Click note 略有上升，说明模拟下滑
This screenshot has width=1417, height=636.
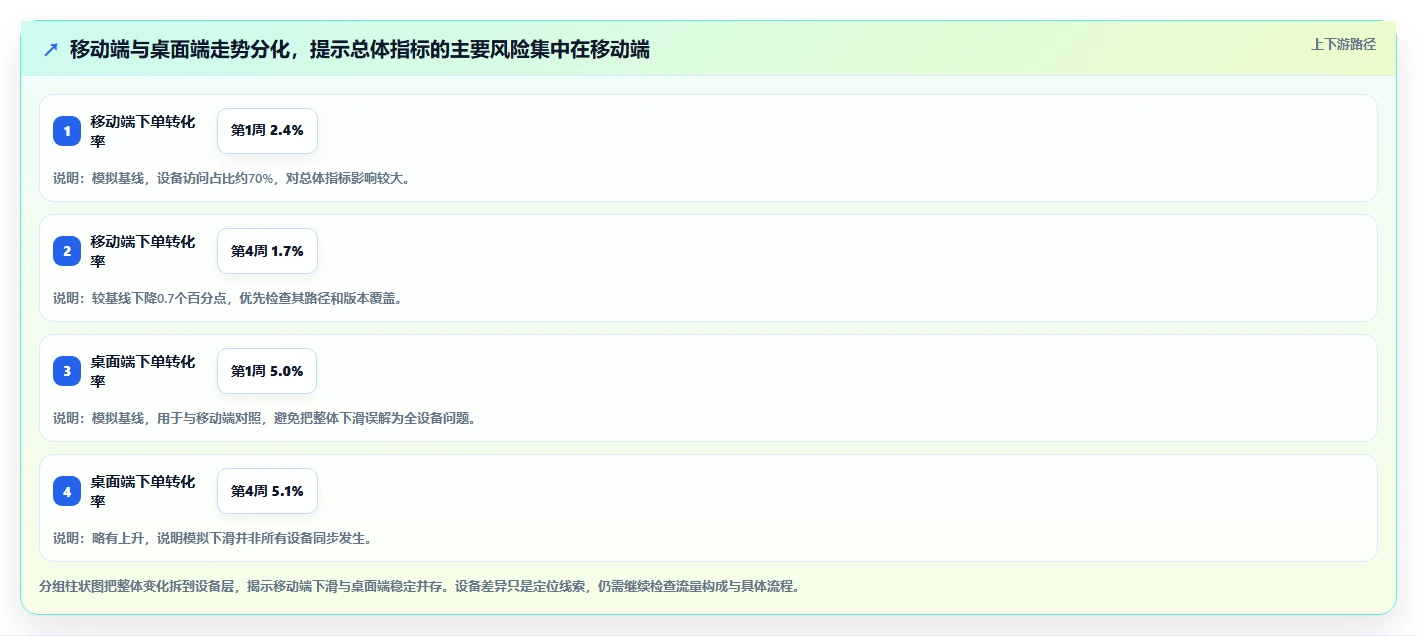[x=213, y=538]
